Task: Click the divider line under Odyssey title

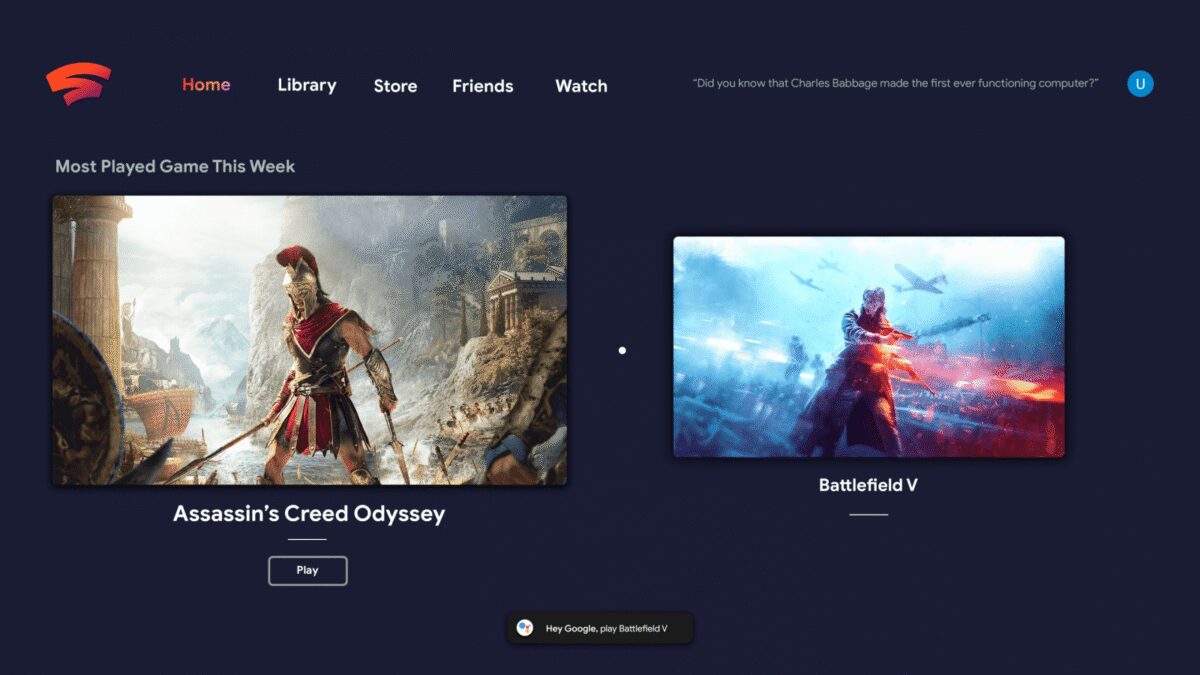Action: tap(307, 539)
